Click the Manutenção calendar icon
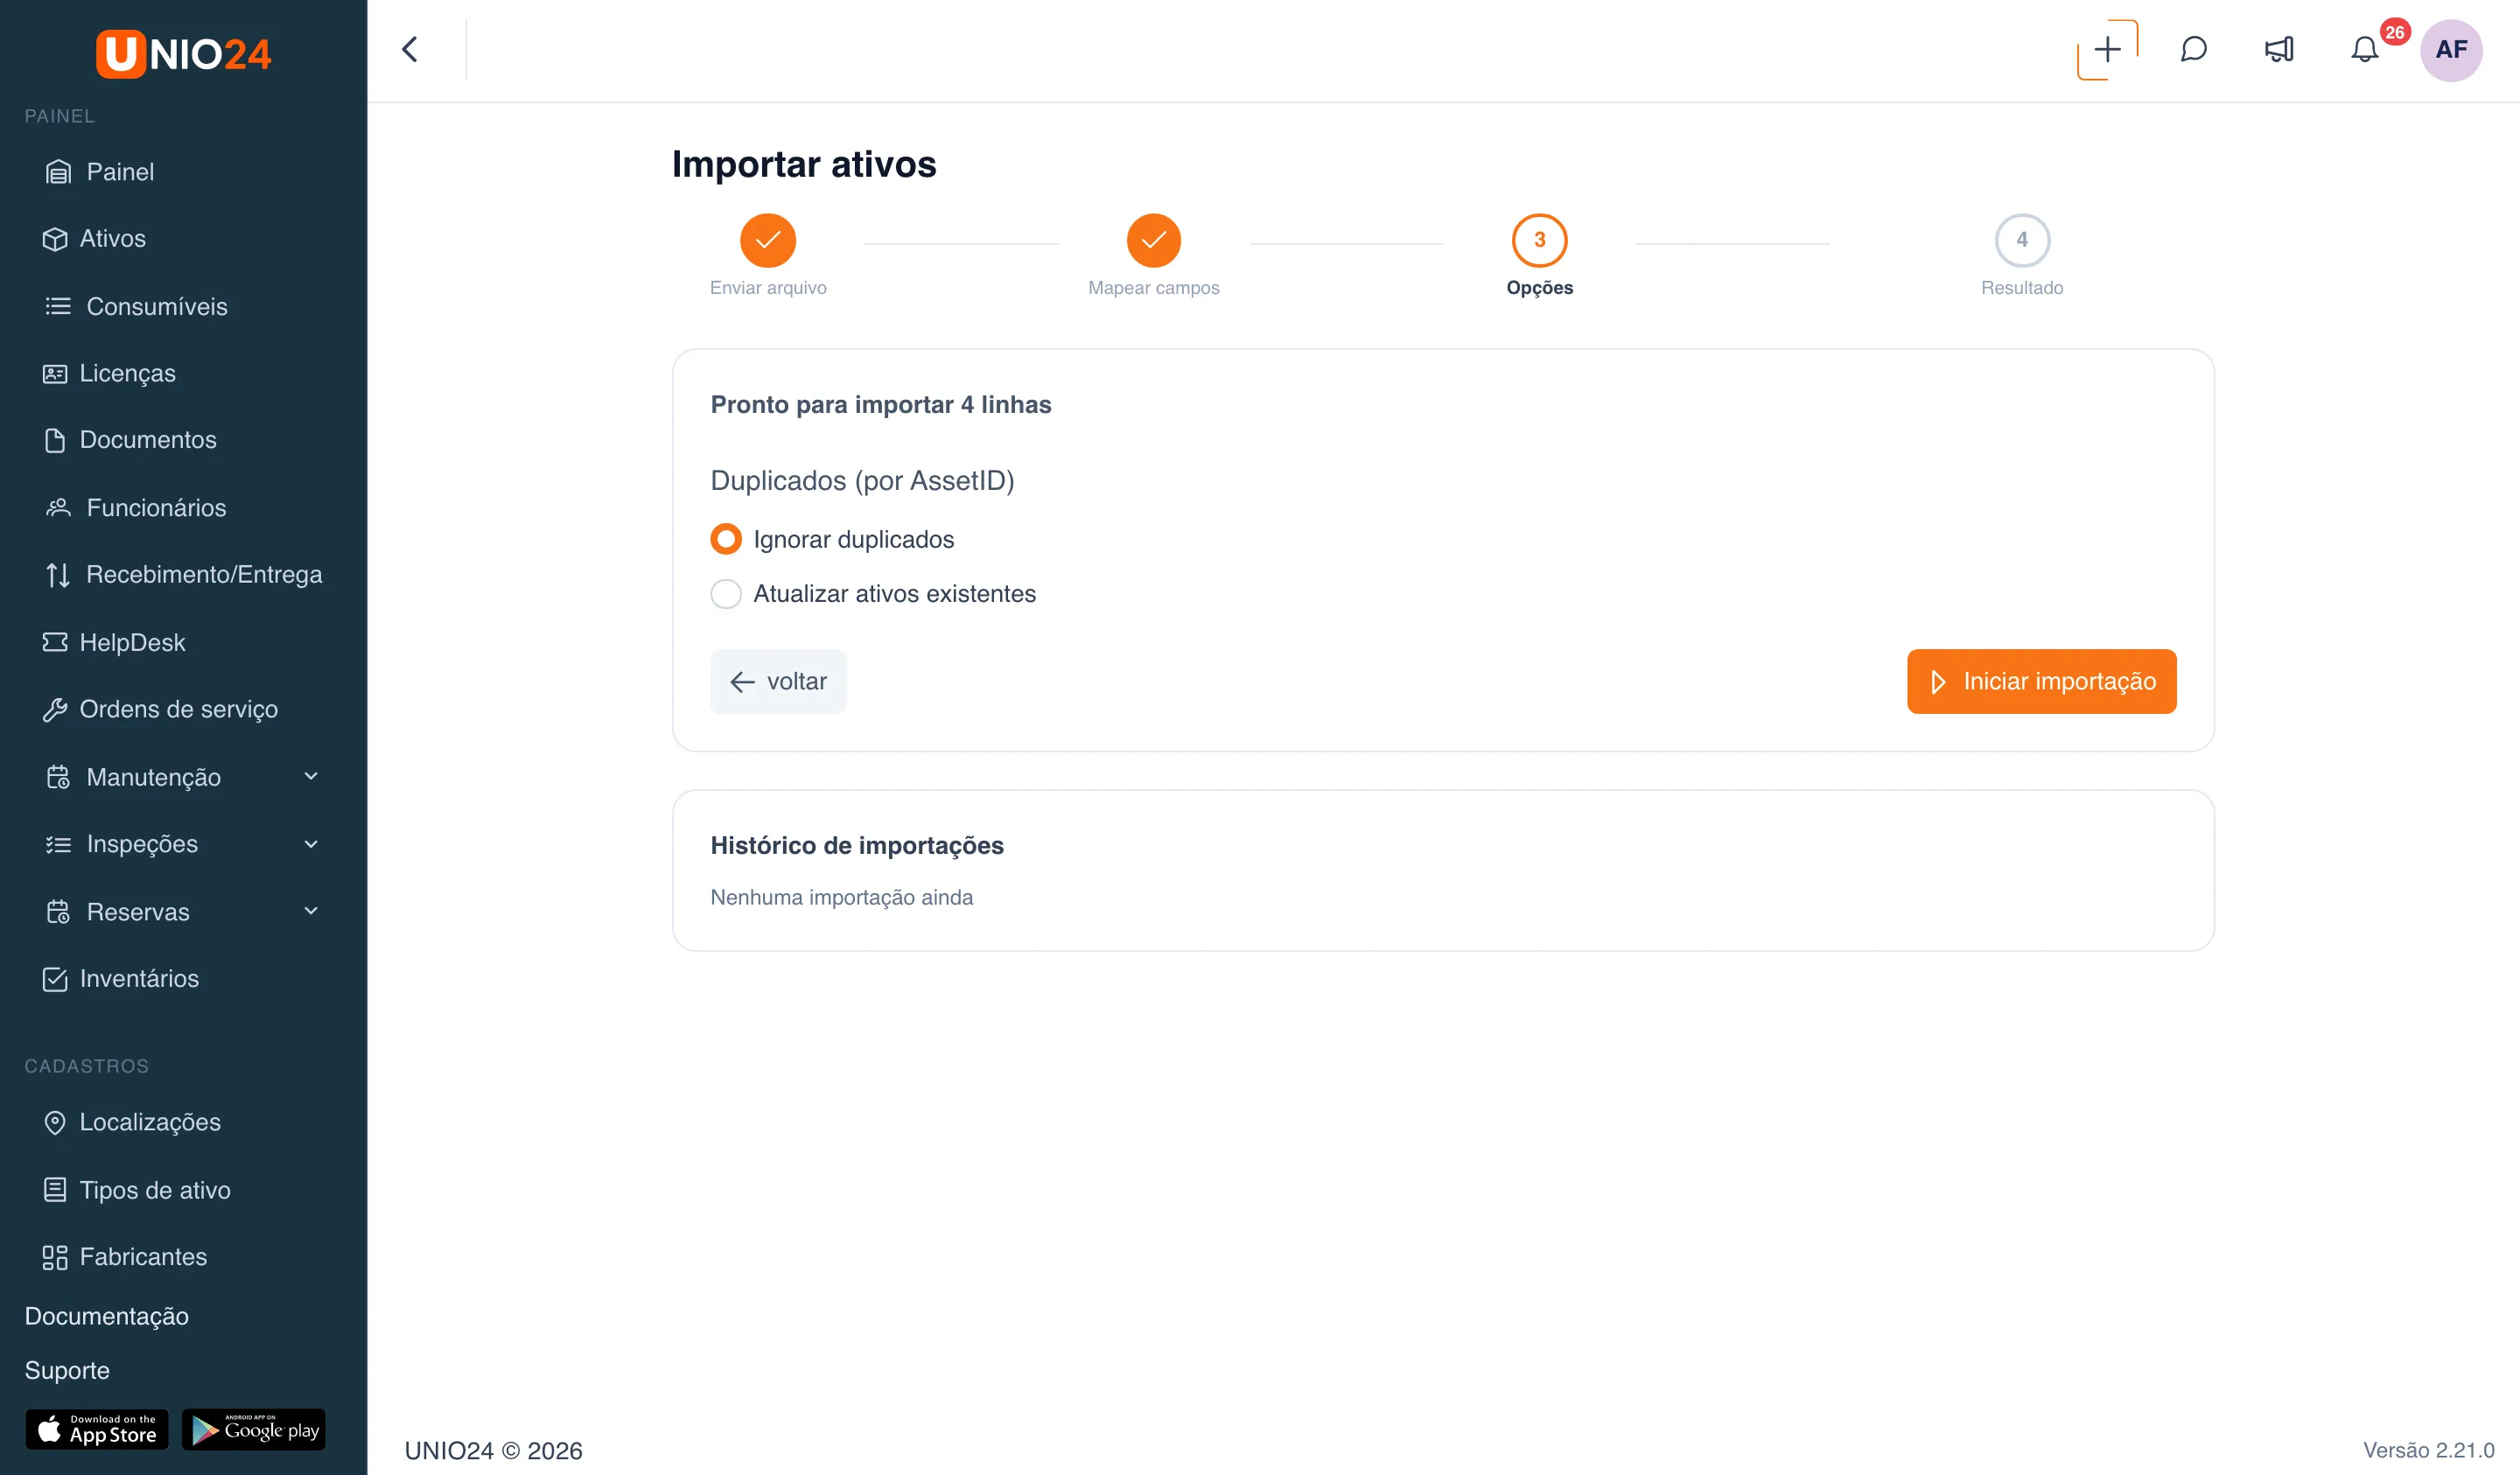The image size is (2520, 1475). tap(58, 777)
